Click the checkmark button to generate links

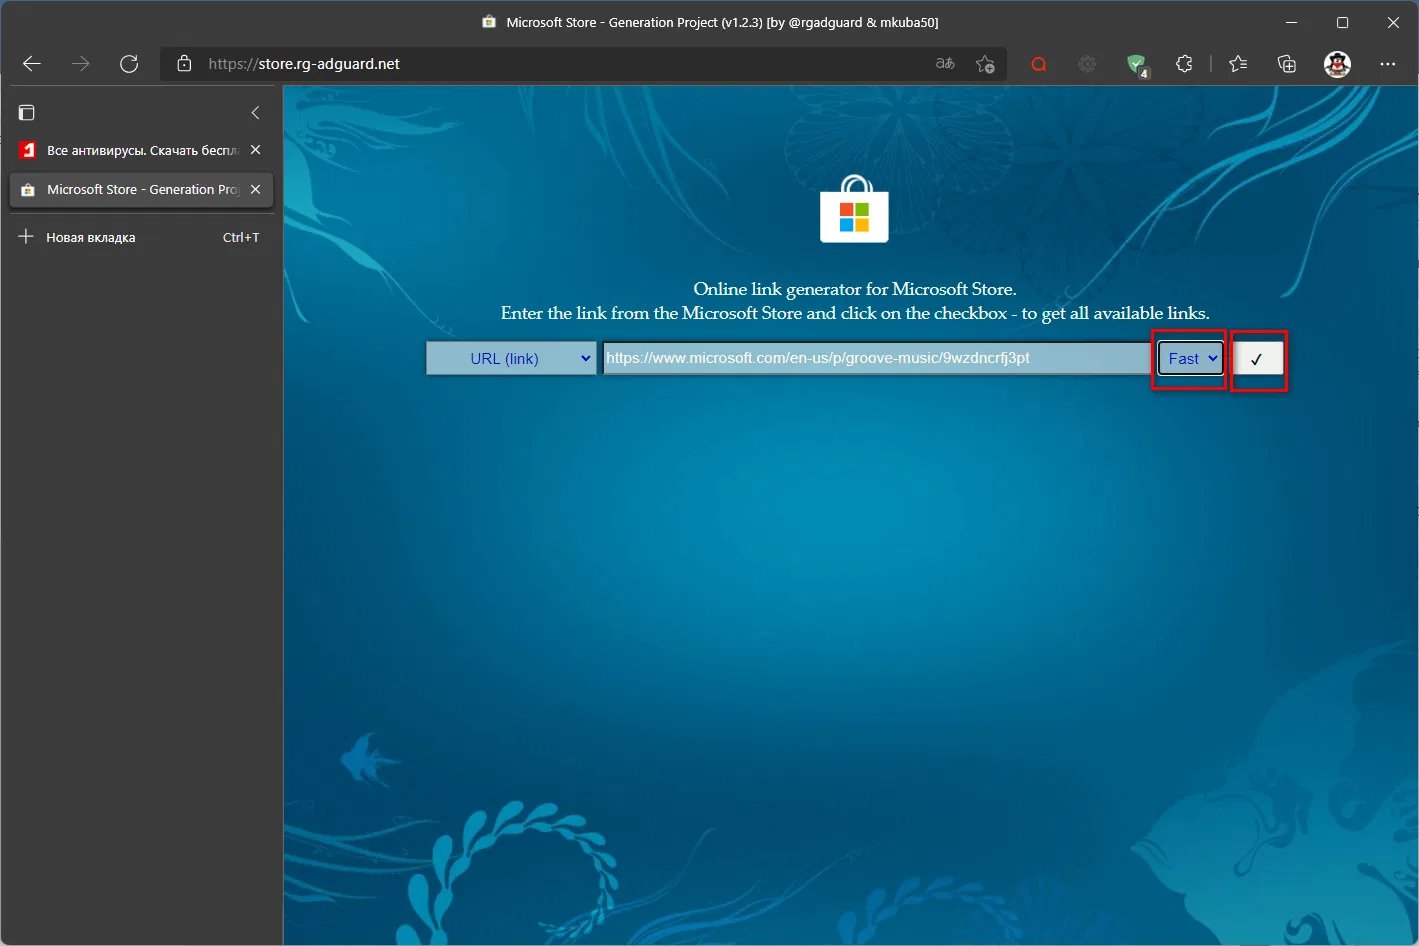coord(1257,359)
